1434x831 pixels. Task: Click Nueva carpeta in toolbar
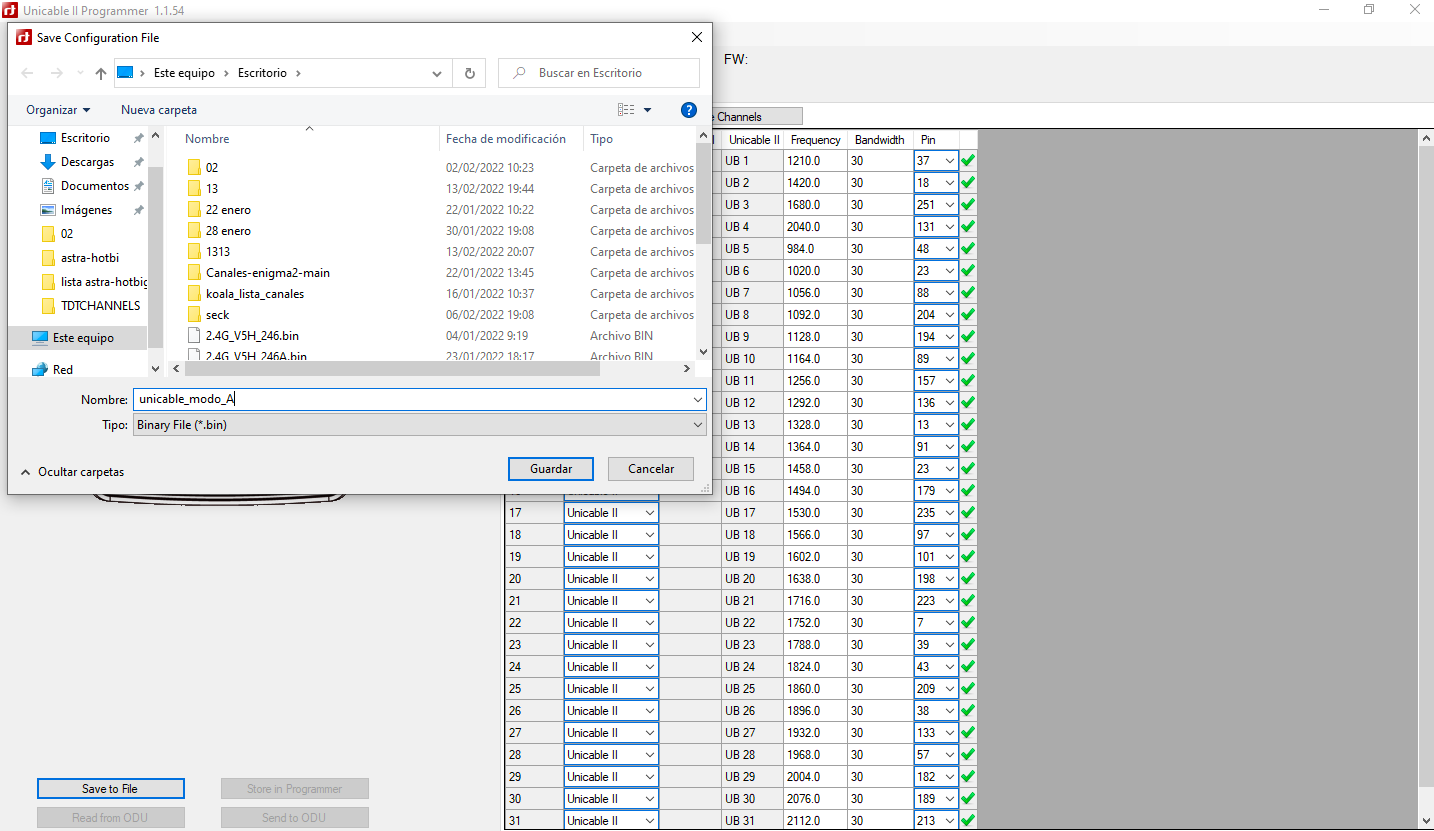click(159, 110)
